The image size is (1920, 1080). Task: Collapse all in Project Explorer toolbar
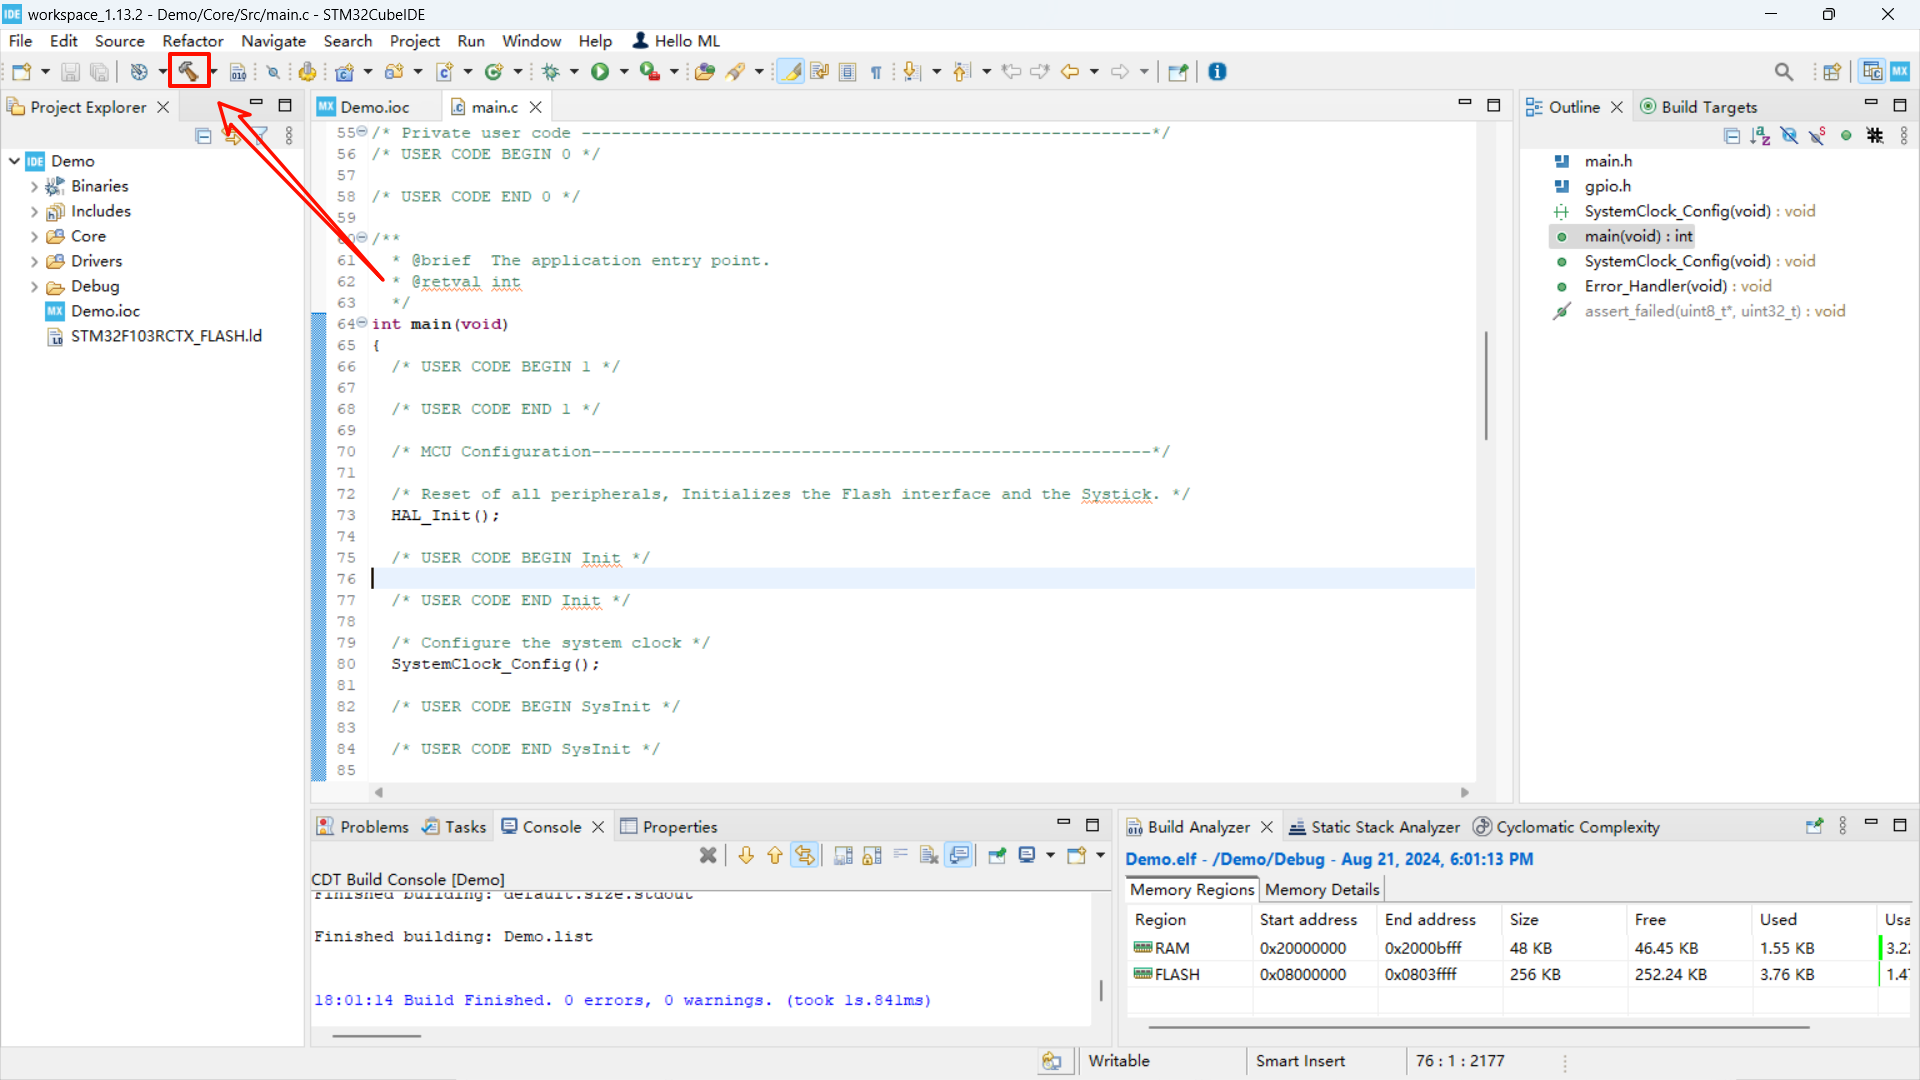(x=203, y=136)
